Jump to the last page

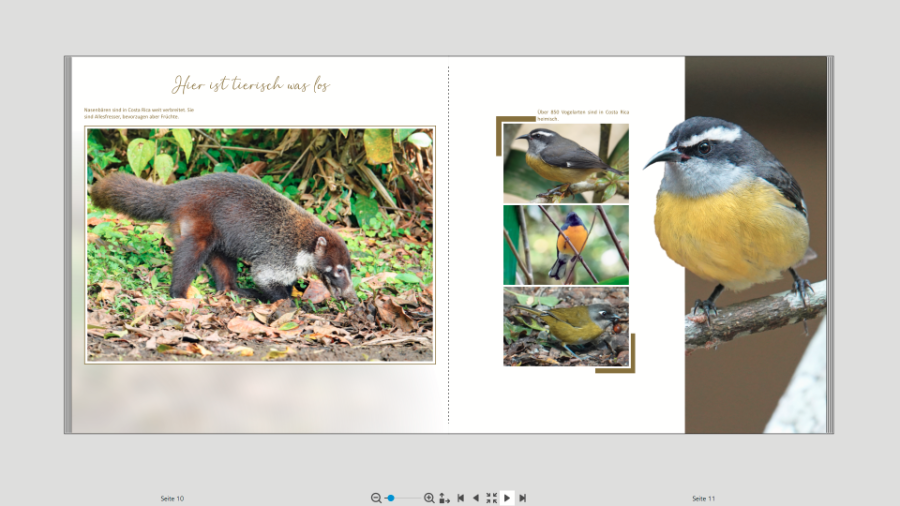coord(522,498)
